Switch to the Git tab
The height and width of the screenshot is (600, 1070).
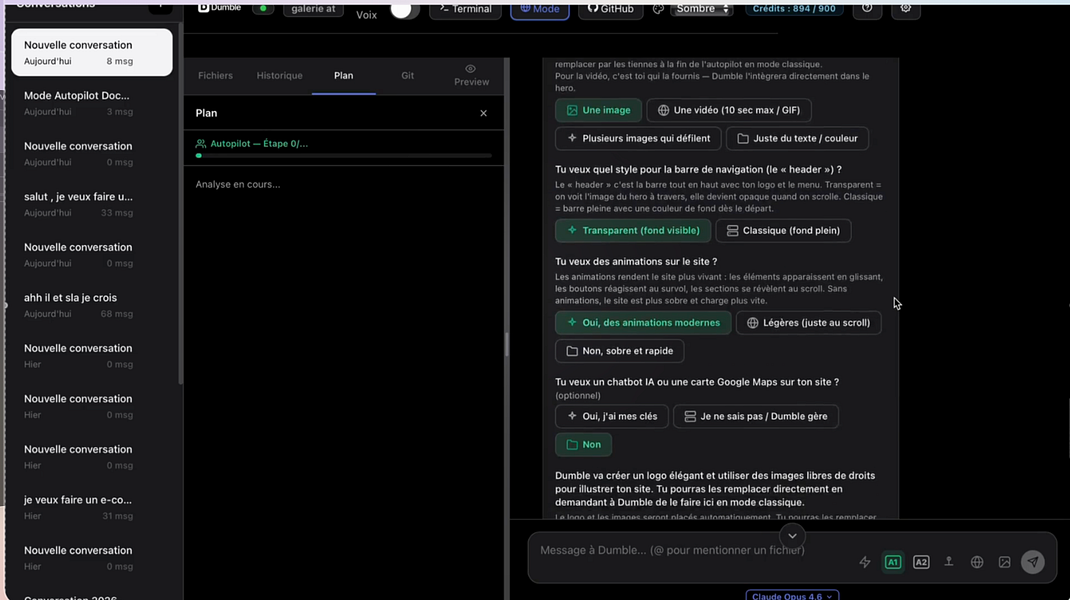click(x=407, y=76)
